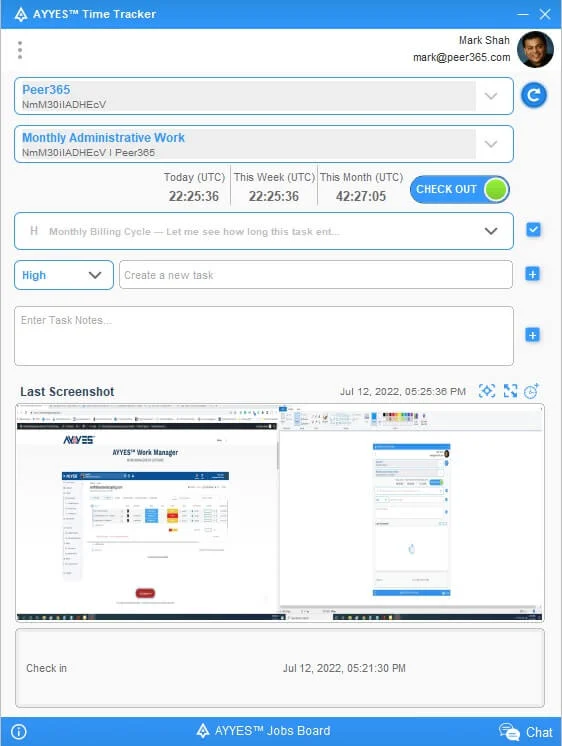Click the Jobs Board logo icon in footer
Image resolution: width=562 pixels, height=746 pixels.
(x=203, y=731)
